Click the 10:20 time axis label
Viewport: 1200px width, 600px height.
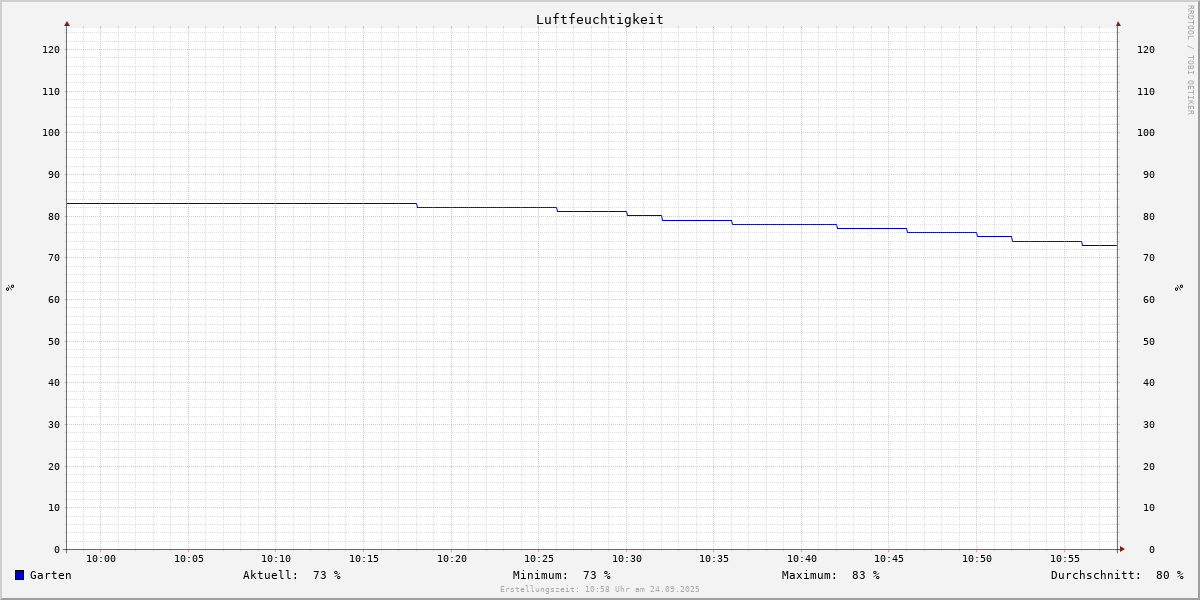452,559
